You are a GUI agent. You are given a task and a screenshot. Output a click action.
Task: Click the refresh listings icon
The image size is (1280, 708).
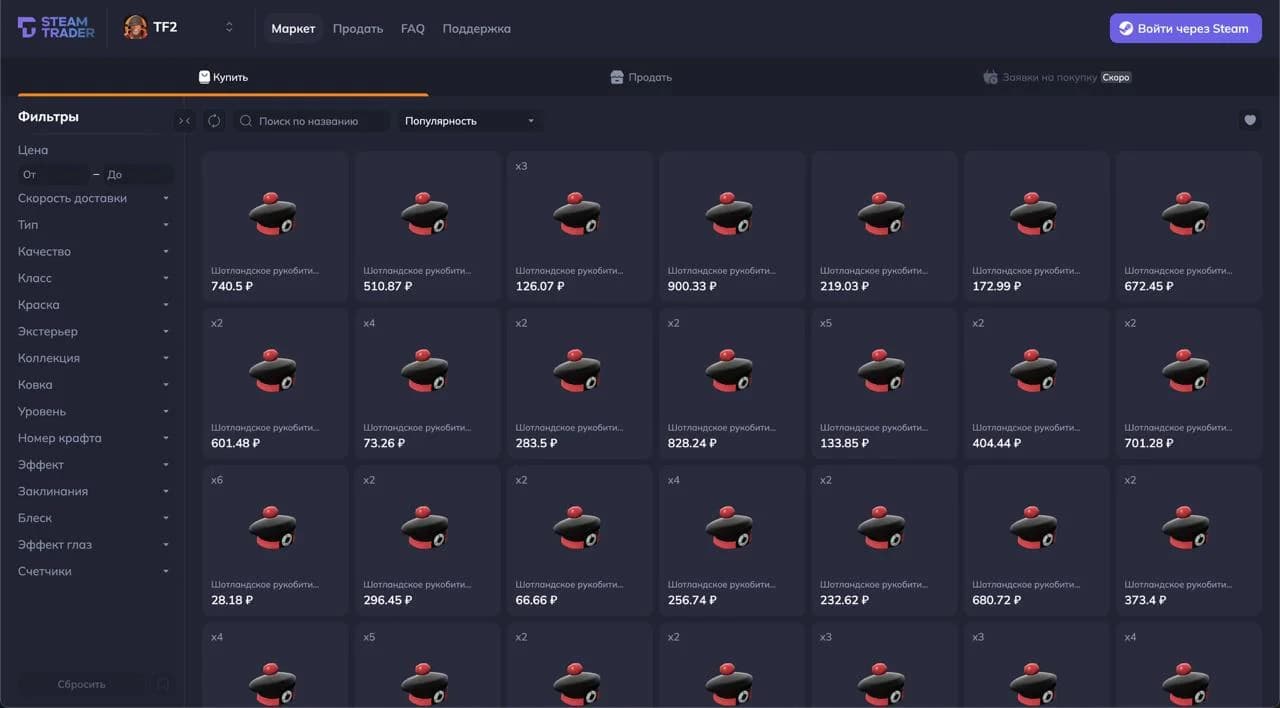pyautogui.click(x=214, y=121)
